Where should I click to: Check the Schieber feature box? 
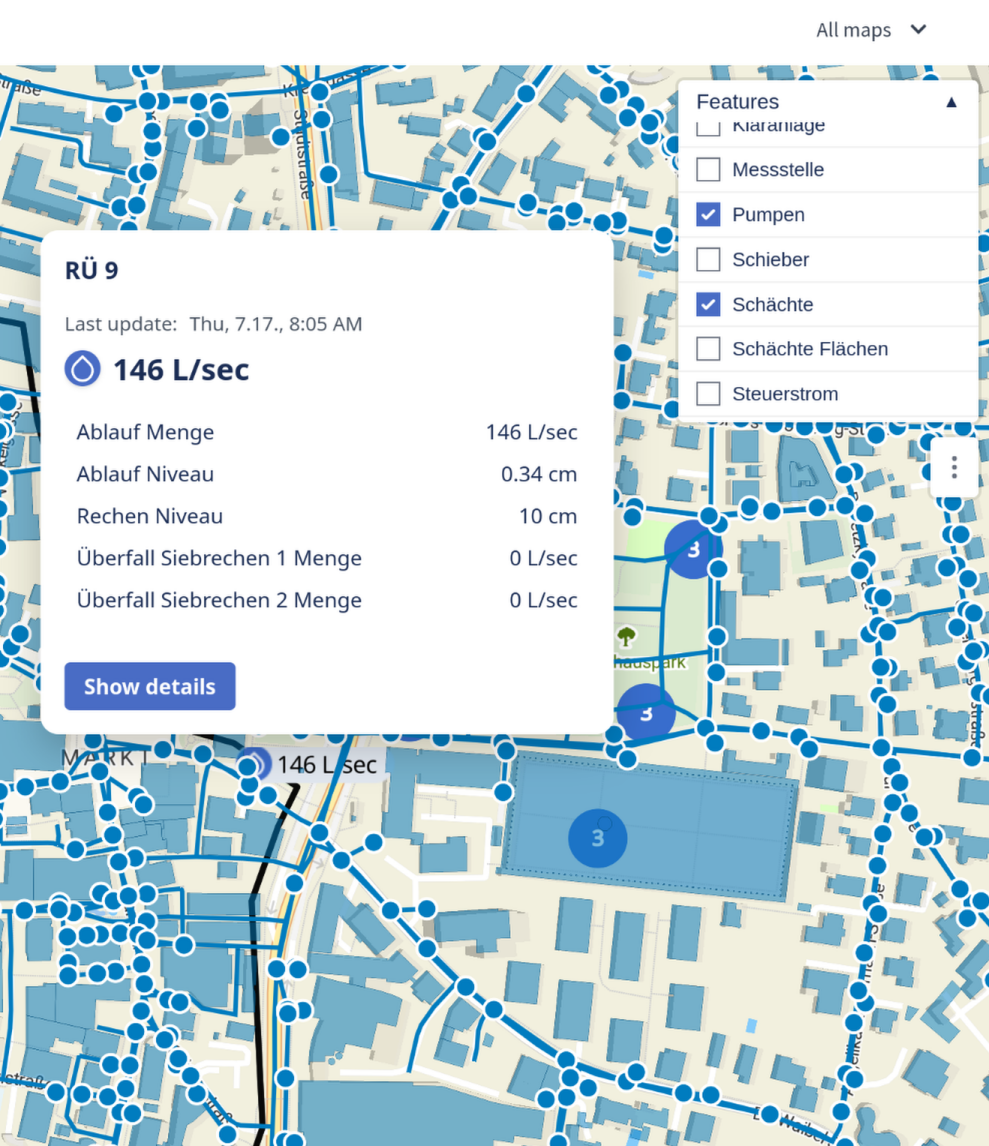(707, 259)
